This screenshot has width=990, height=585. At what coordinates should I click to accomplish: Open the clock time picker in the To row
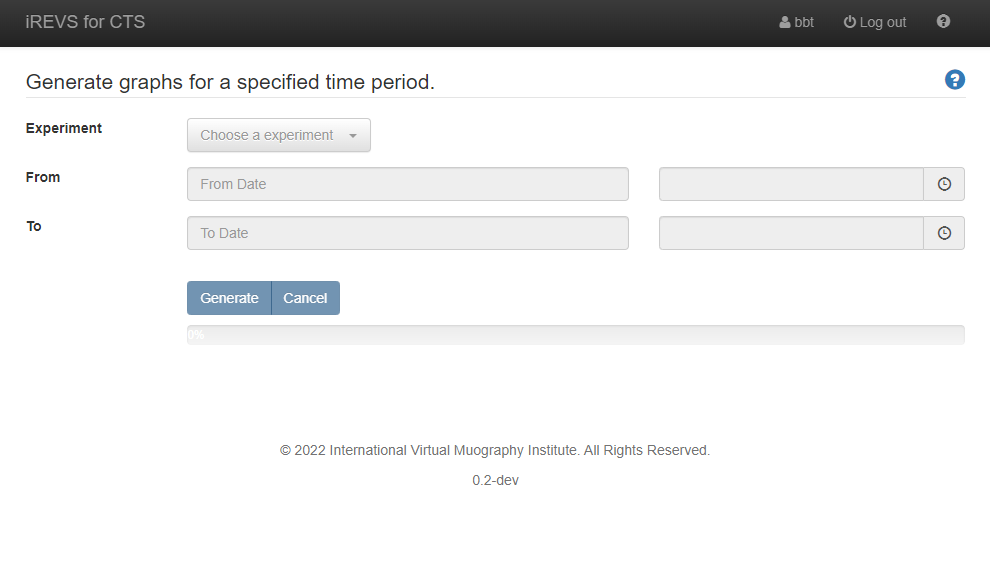pyautogui.click(x=944, y=233)
